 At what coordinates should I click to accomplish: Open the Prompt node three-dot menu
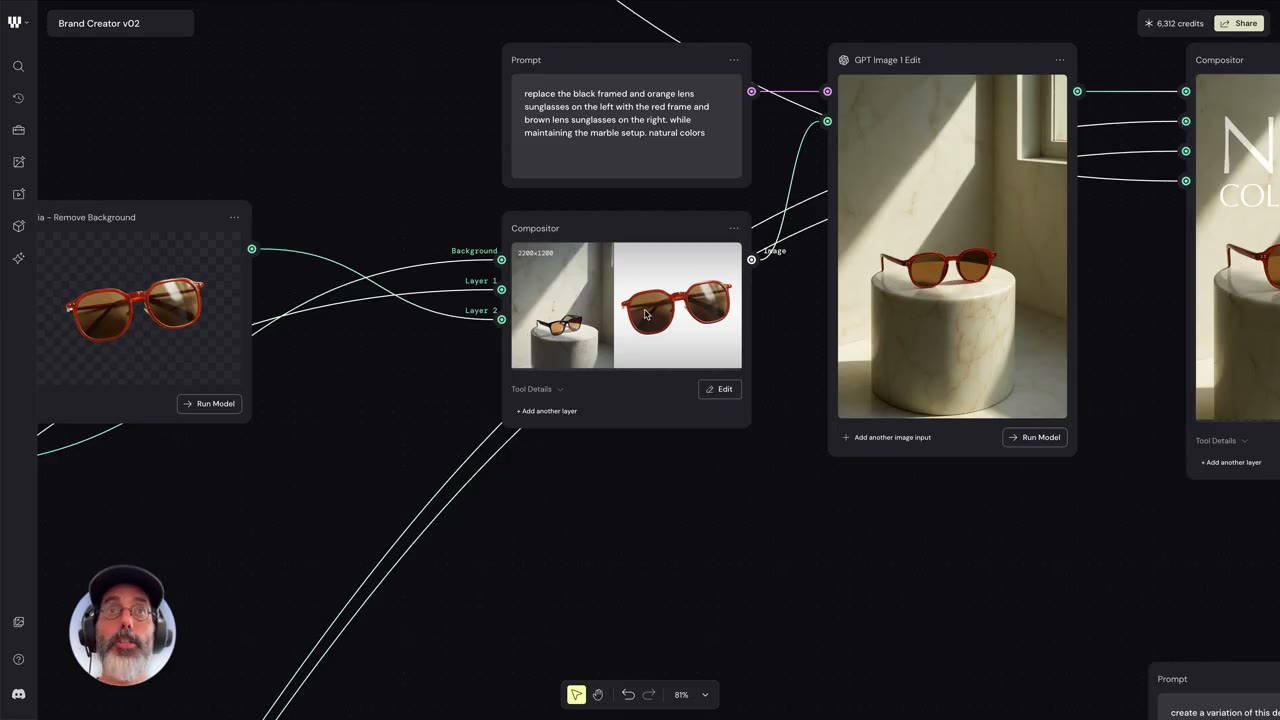(734, 60)
